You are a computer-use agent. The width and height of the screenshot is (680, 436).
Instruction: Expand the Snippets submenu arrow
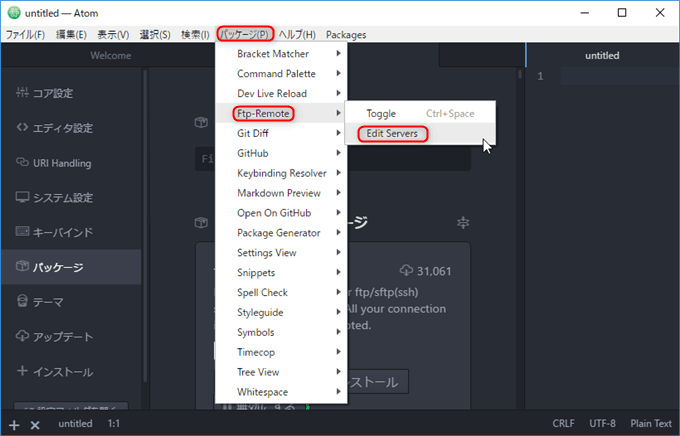(x=338, y=272)
